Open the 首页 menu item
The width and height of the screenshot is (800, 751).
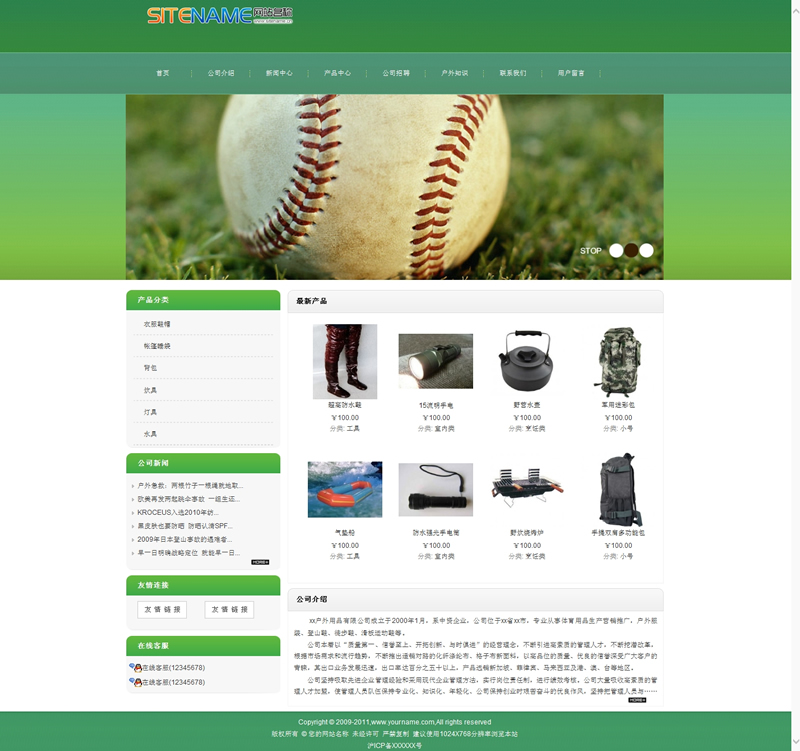tap(162, 73)
